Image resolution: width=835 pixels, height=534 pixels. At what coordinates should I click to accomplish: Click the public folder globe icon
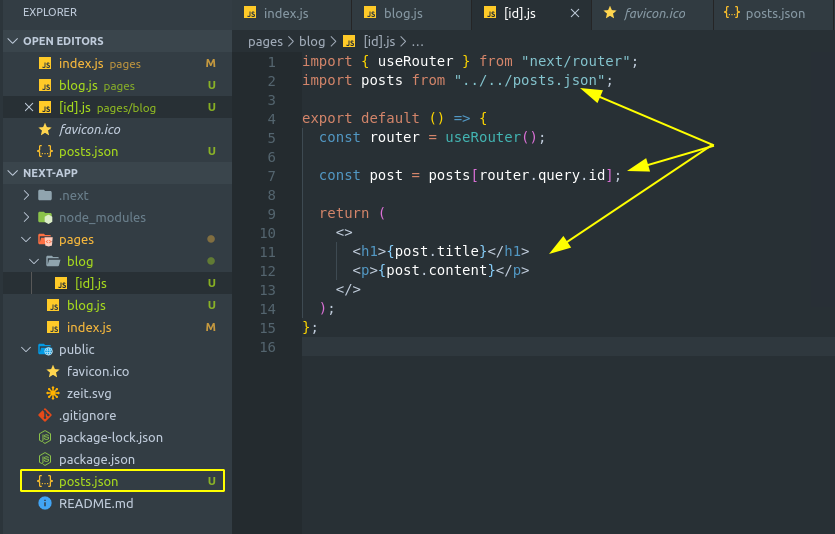coord(45,349)
